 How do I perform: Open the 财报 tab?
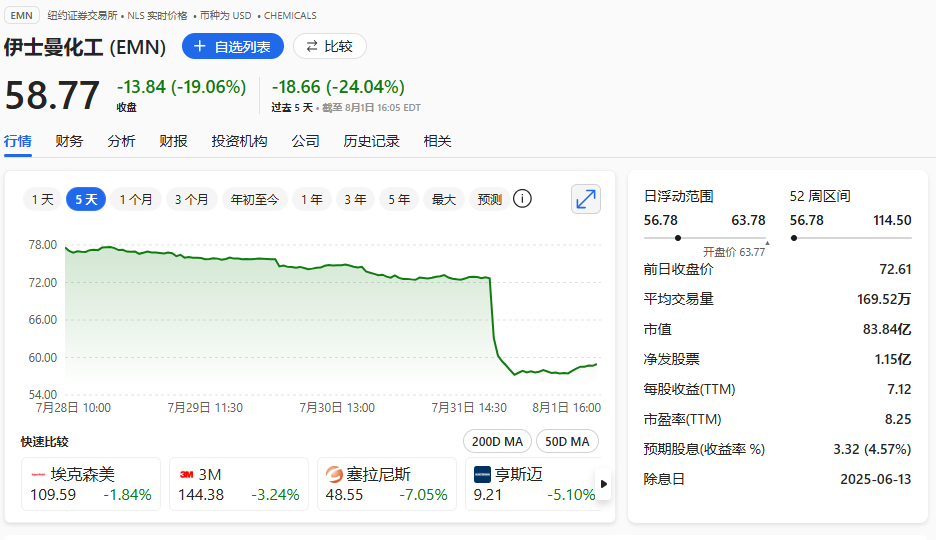pyautogui.click(x=173, y=141)
